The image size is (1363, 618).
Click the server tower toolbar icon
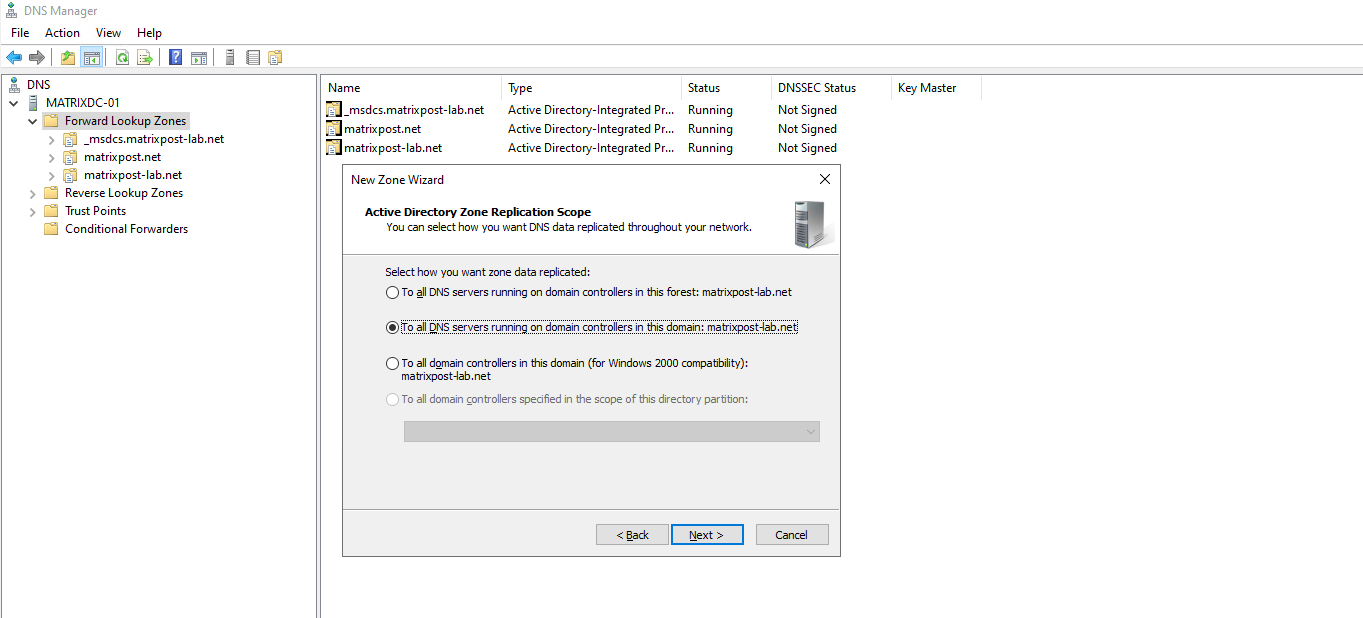coord(230,58)
